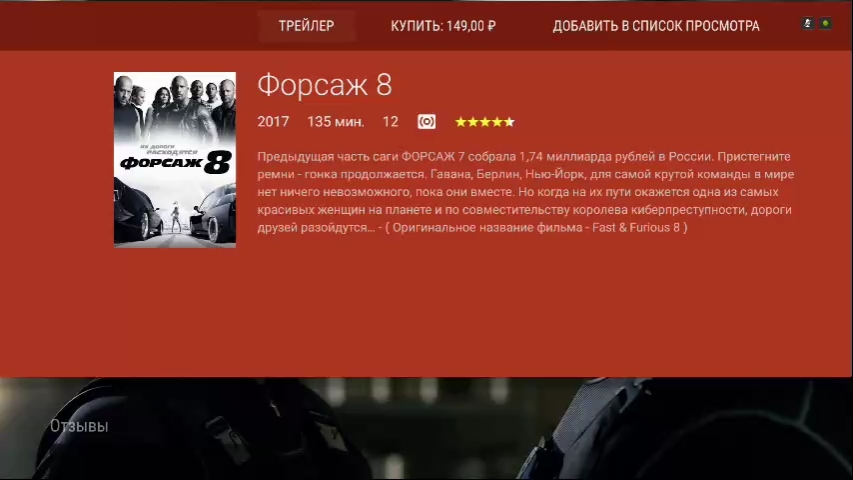
Task: Click the movie description paragraph
Action: 526,192
